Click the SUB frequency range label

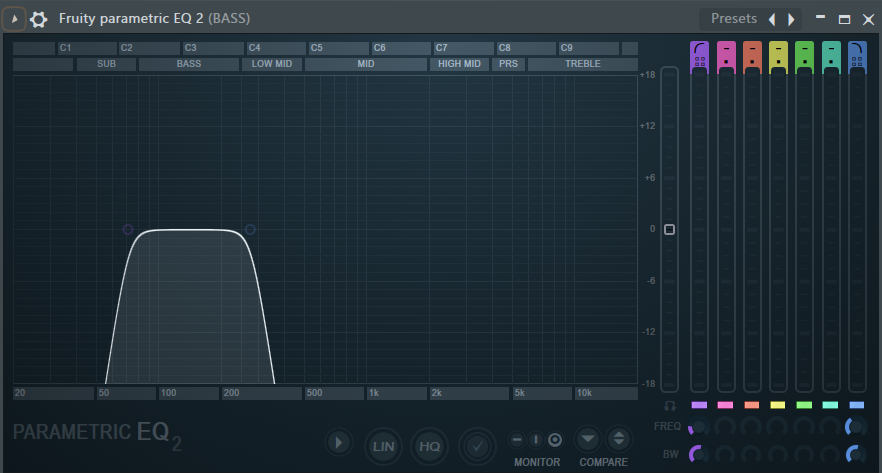coord(106,64)
